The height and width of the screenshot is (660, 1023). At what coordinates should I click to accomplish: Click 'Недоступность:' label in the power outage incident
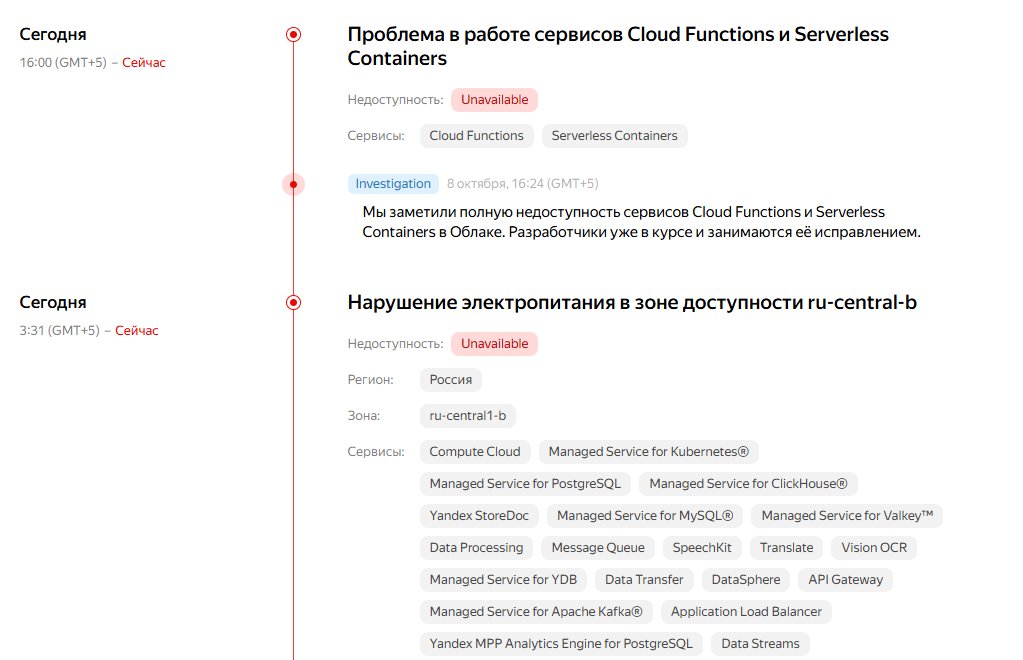(x=395, y=344)
